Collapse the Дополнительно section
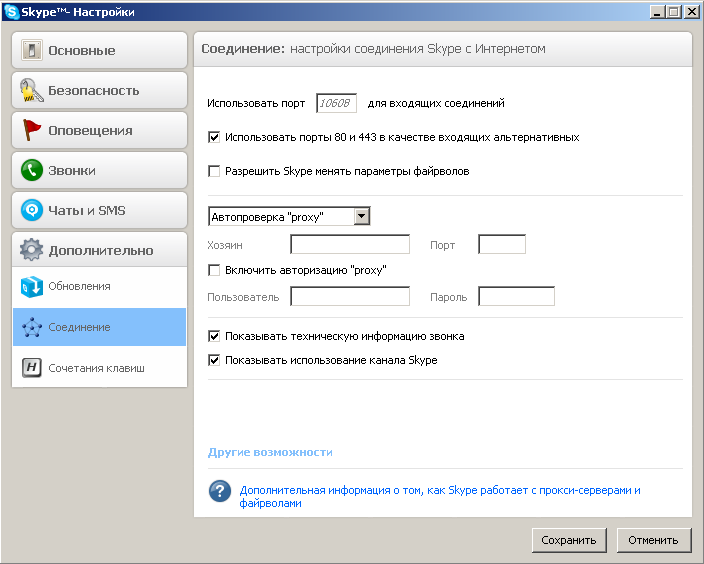 pos(99,250)
